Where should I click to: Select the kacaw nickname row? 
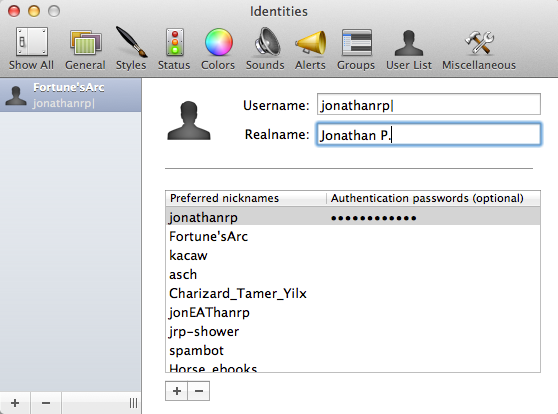(x=353, y=256)
